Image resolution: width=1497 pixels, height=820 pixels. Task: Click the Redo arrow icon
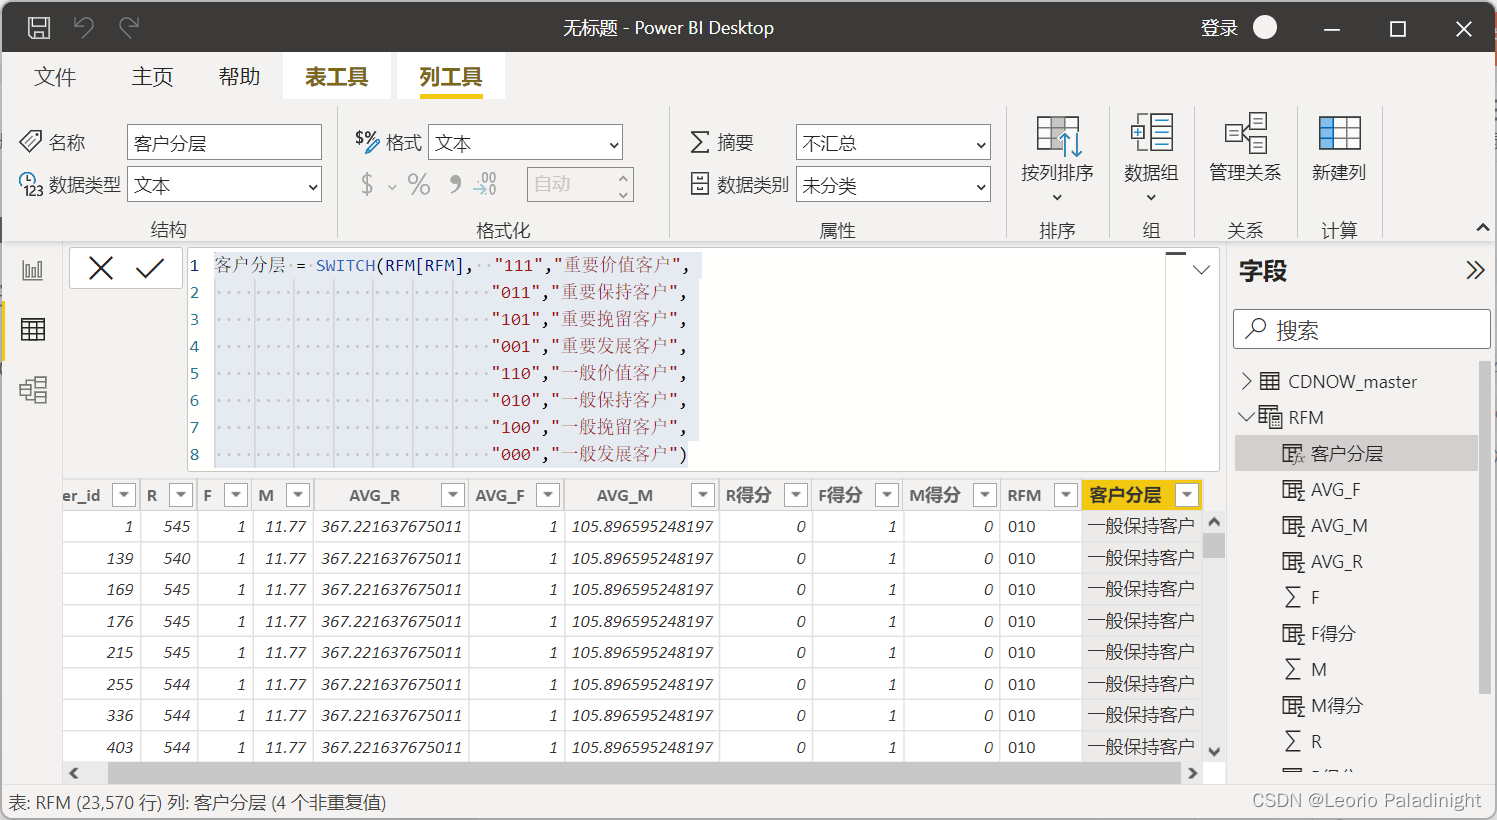tap(129, 28)
